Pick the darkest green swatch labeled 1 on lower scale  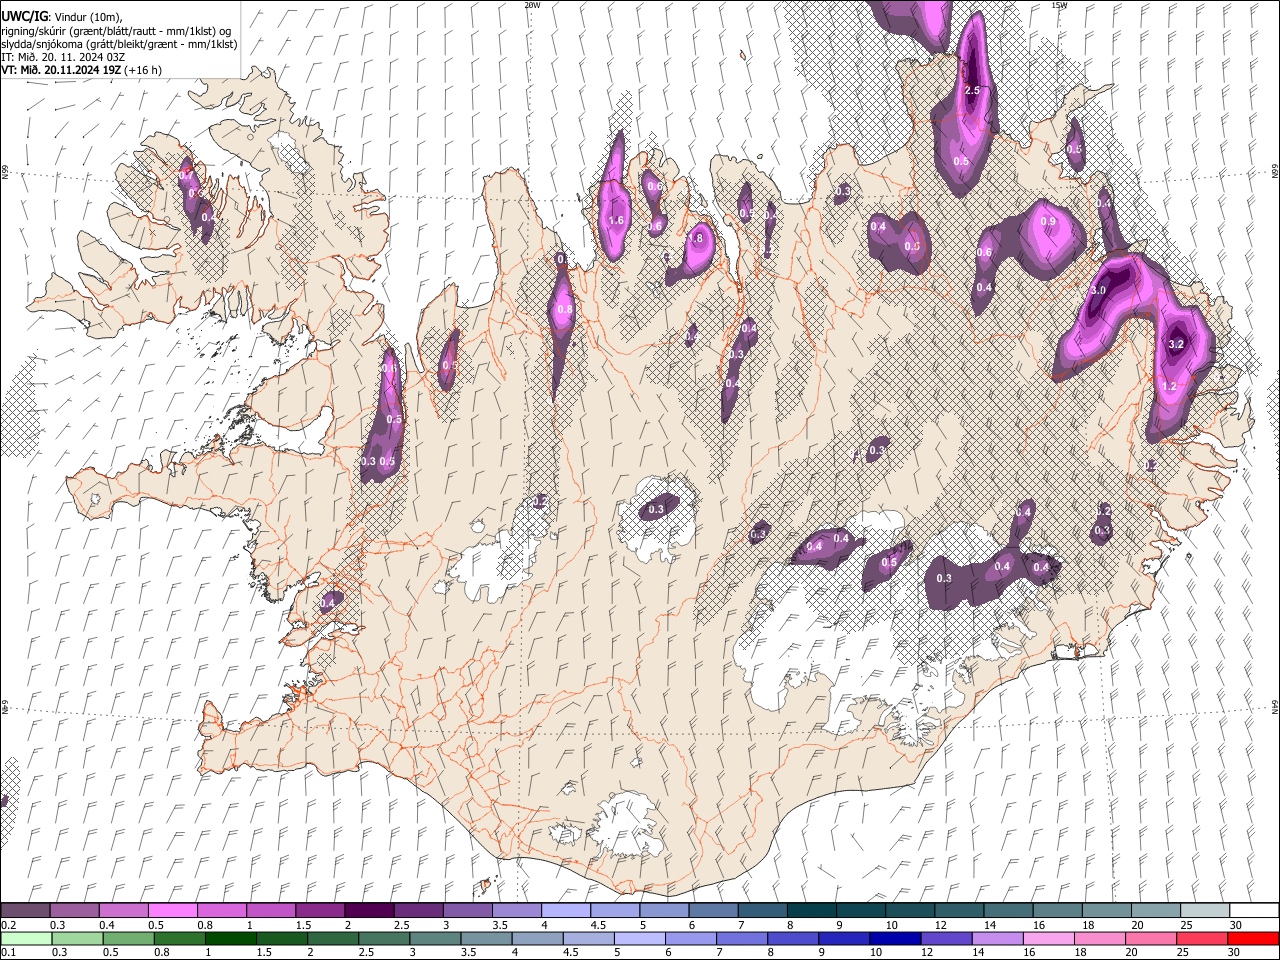coord(231,939)
